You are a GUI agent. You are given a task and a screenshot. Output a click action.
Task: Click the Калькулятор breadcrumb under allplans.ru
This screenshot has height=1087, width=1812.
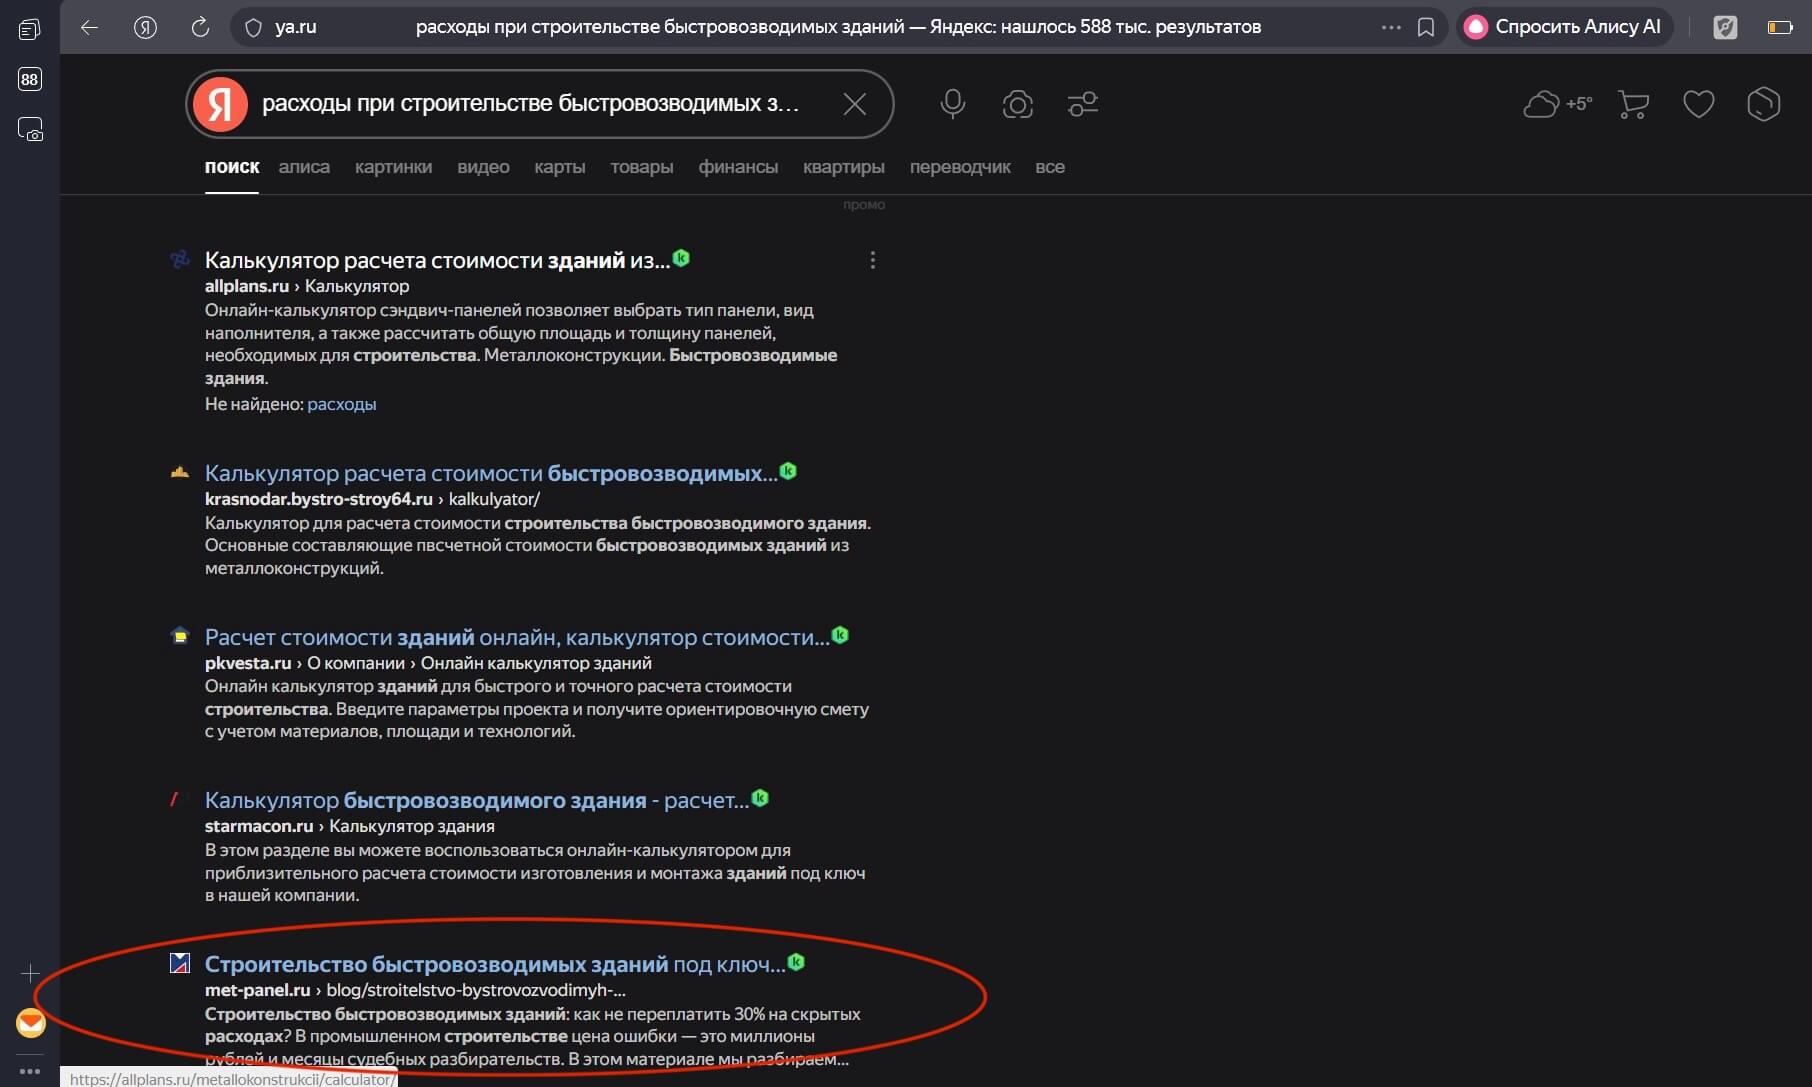[357, 286]
